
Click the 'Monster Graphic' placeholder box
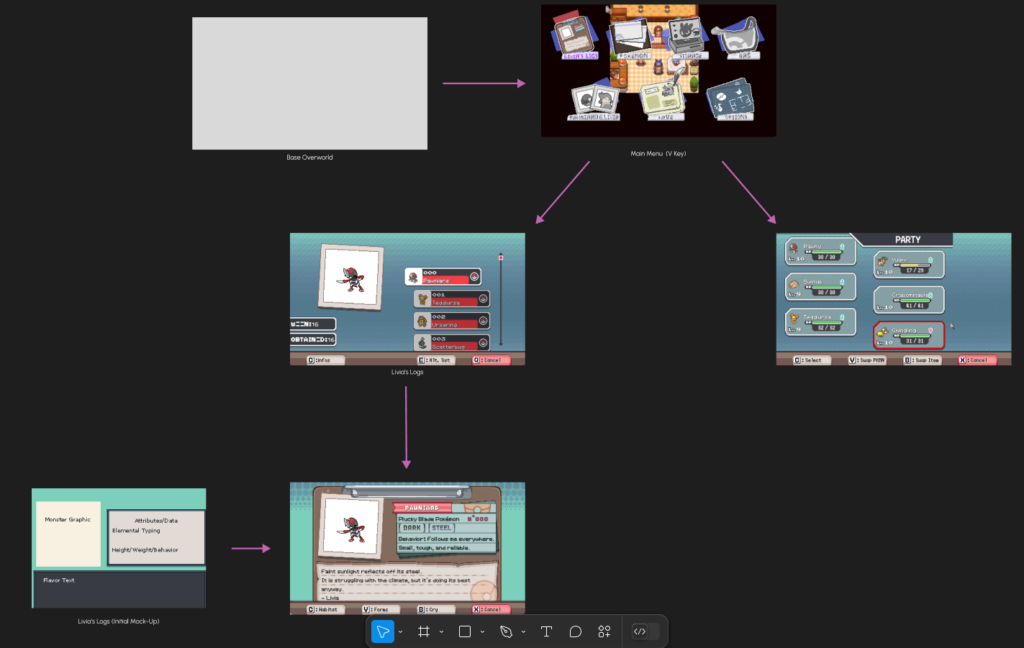coord(68,534)
